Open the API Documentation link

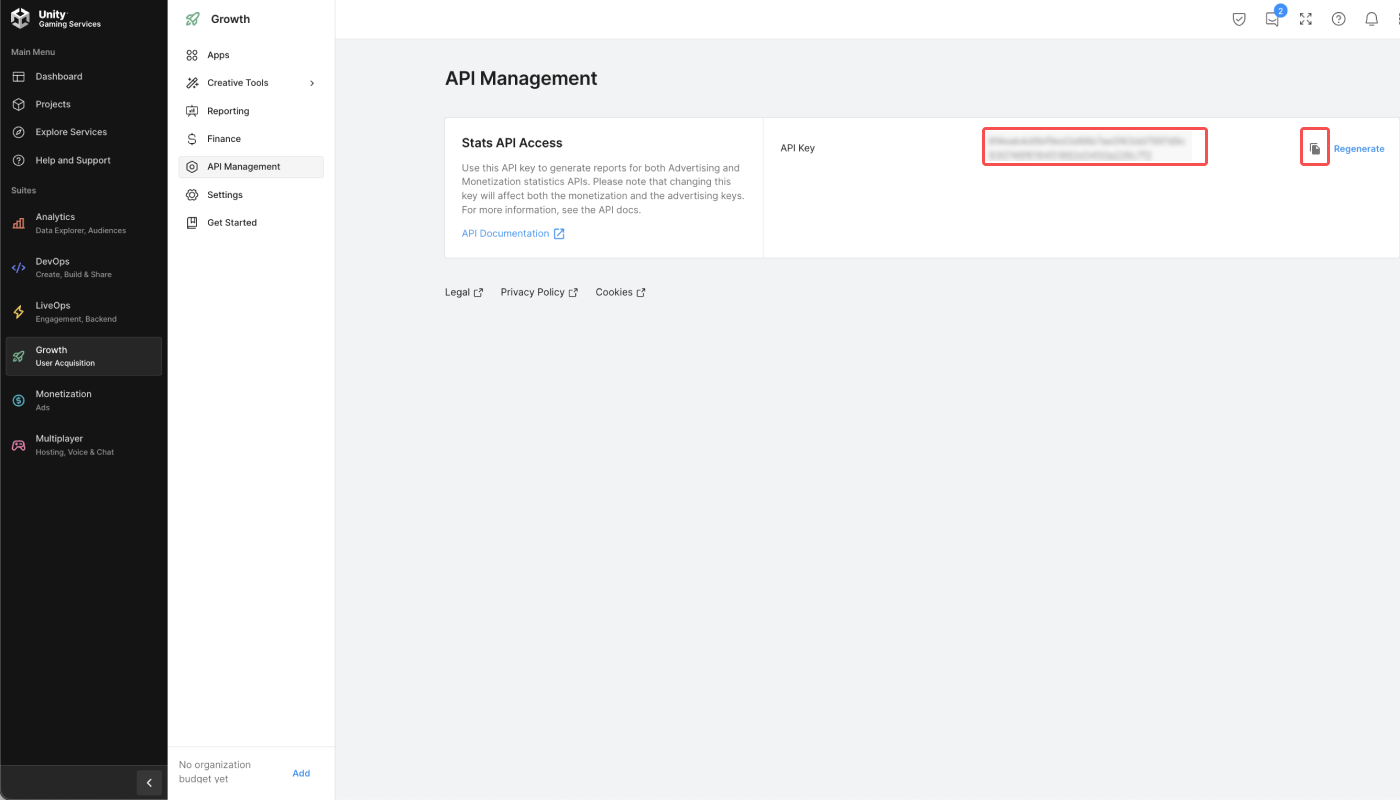point(506,233)
